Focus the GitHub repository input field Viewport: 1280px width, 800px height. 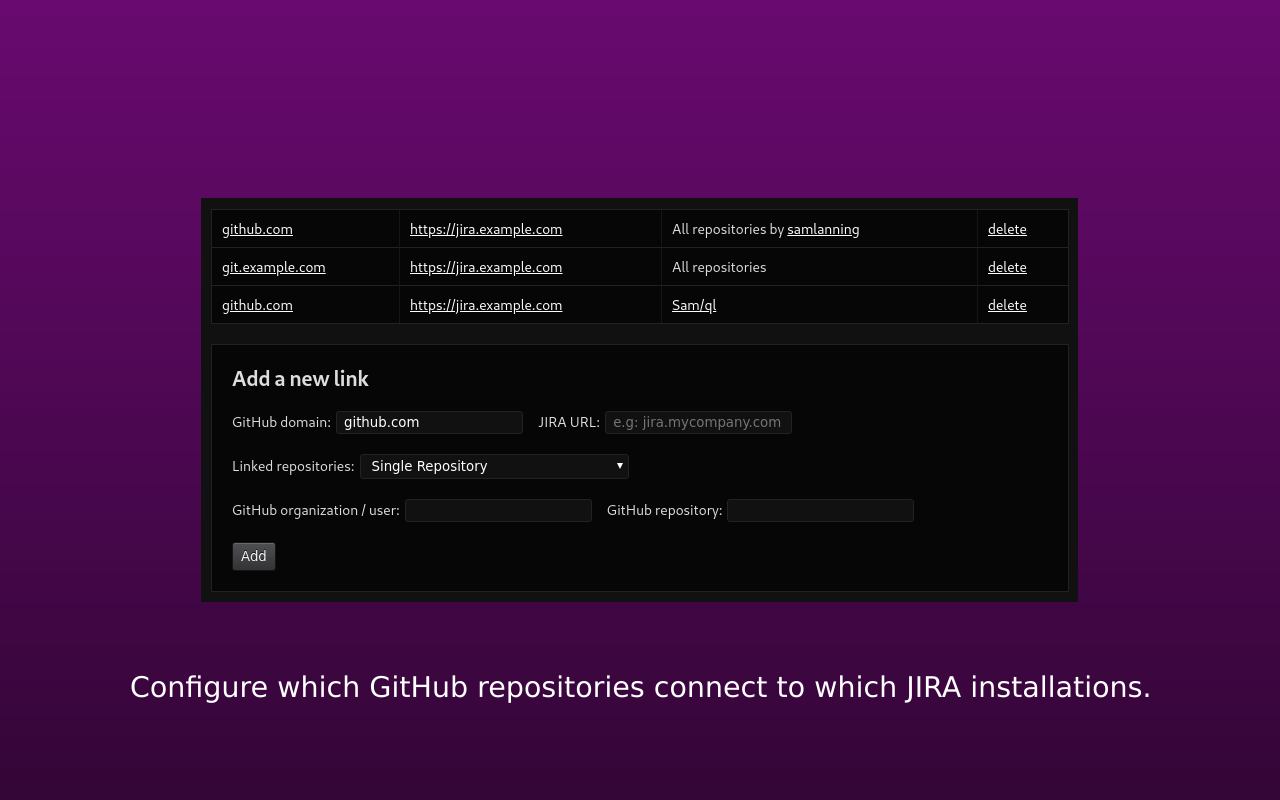pyautogui.click(x=820, y=510)
